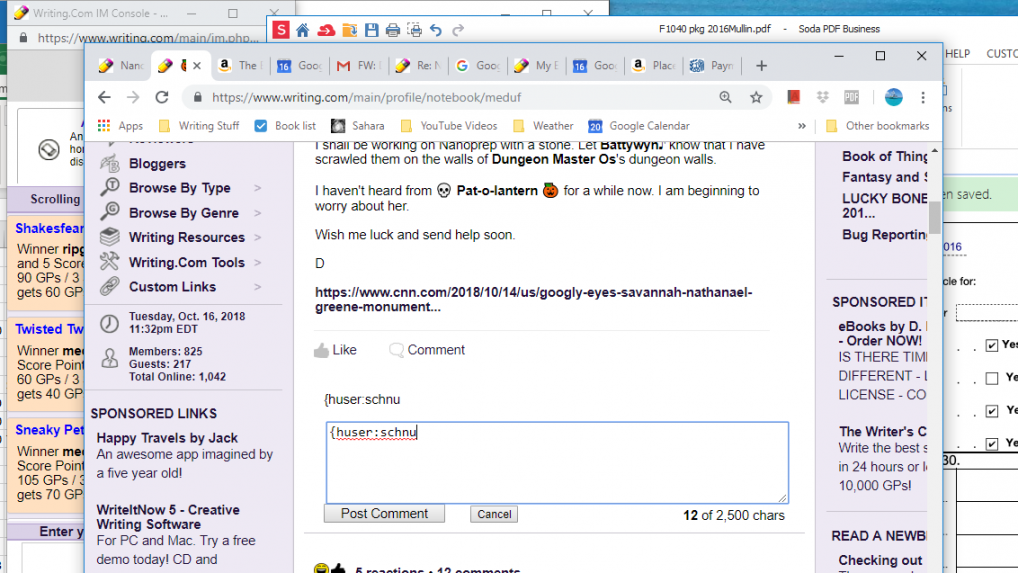Screen dimensions: 1018x573
Task: Switch to the Amazon 'The' tab
Action: (240, 66)
